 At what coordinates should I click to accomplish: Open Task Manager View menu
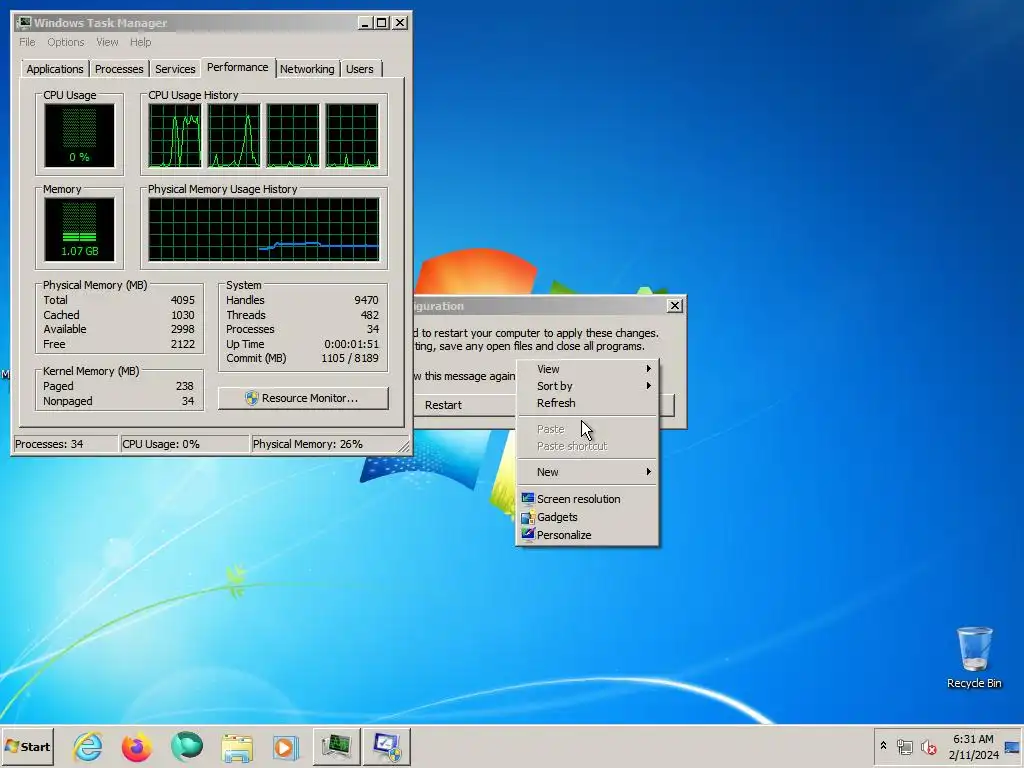[107, 42]
